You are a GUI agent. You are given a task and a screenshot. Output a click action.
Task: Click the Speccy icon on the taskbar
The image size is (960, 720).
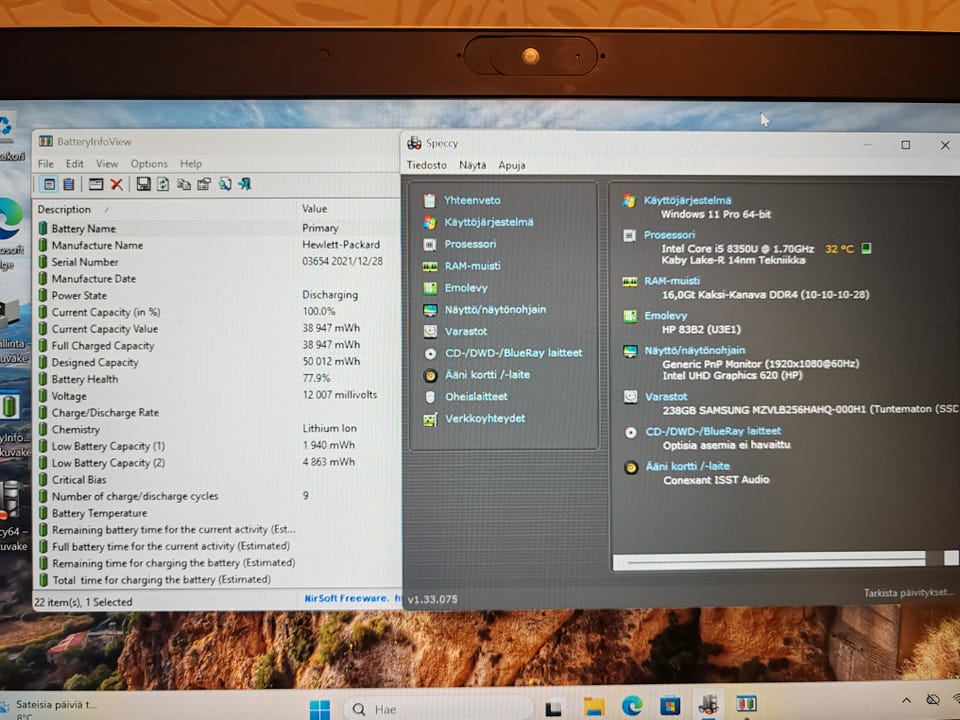708,704
